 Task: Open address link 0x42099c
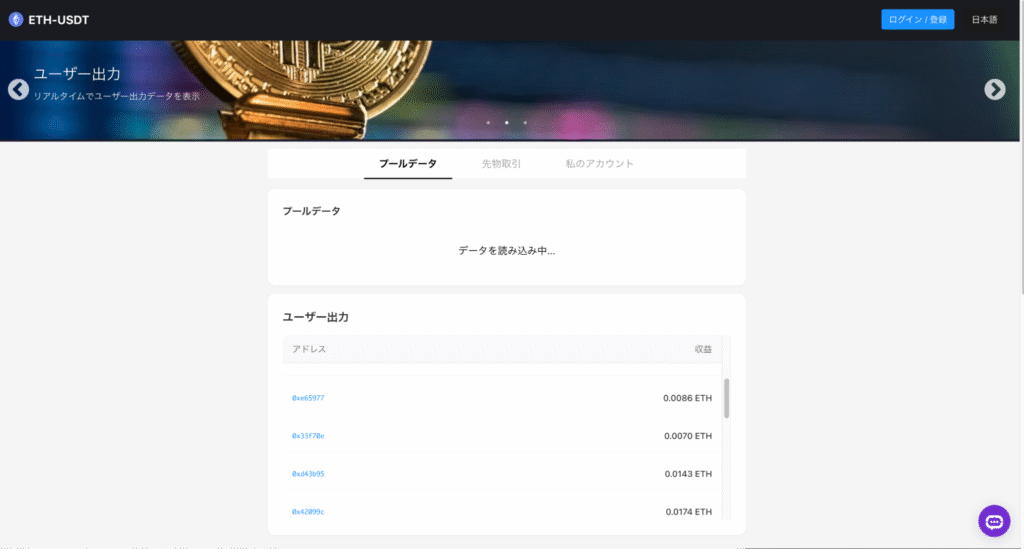coord(308,512)
